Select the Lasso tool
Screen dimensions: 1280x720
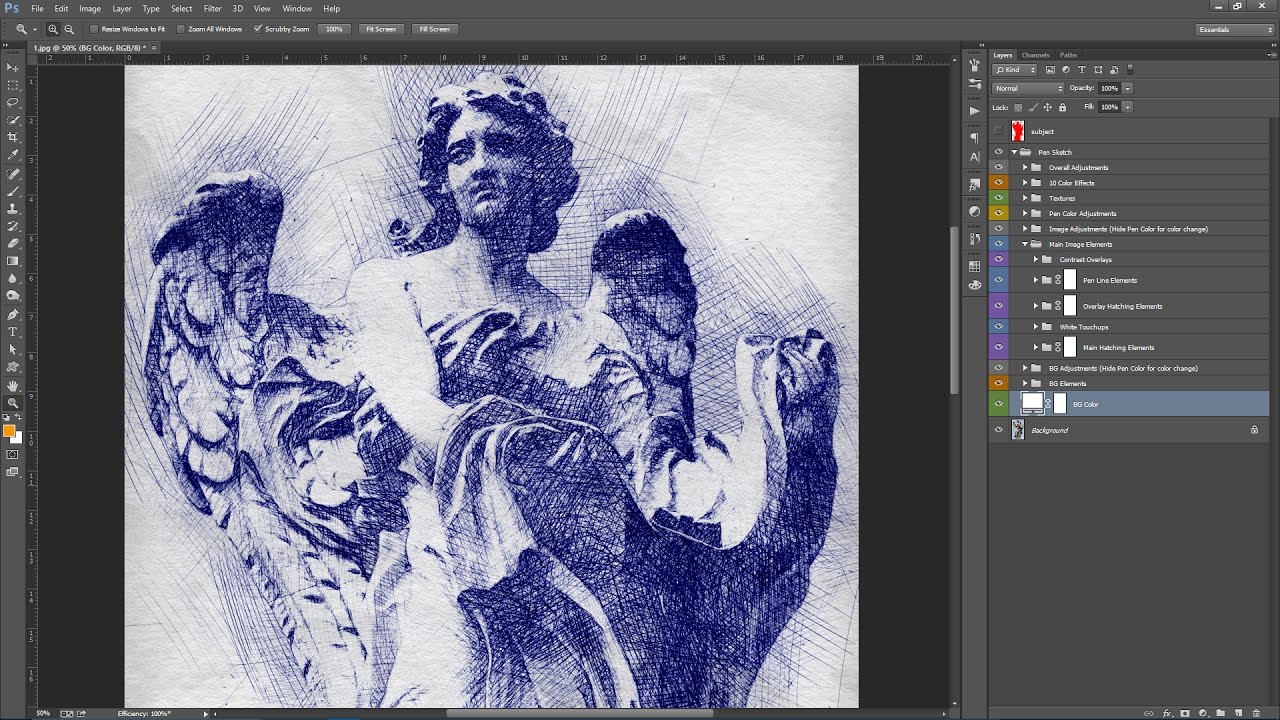[x=13, y=102]
